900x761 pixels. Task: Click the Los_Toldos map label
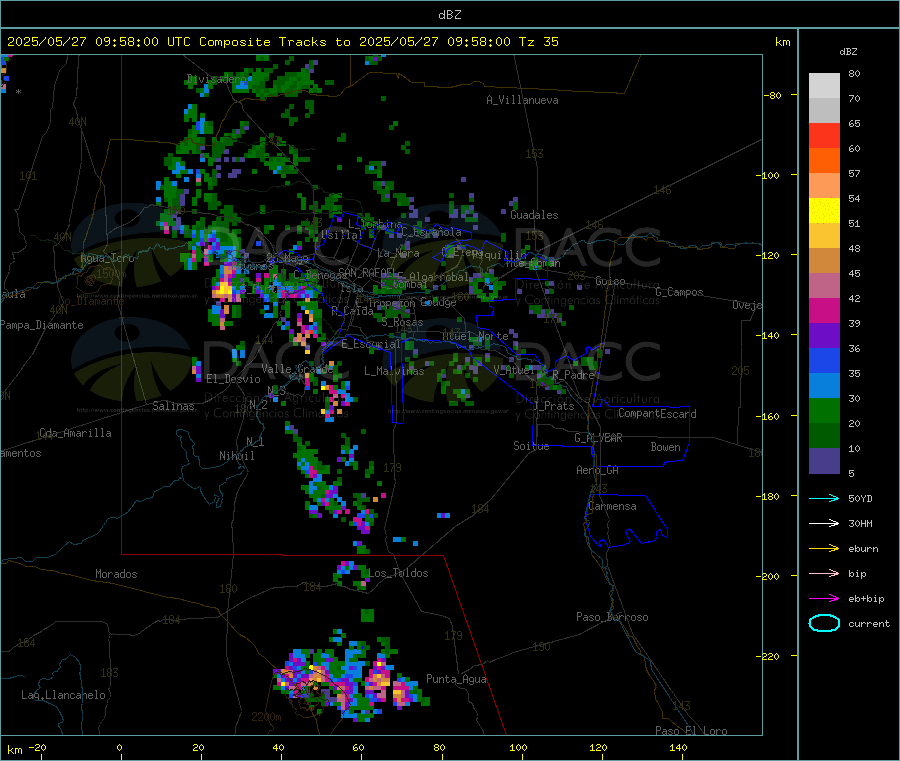398,573
